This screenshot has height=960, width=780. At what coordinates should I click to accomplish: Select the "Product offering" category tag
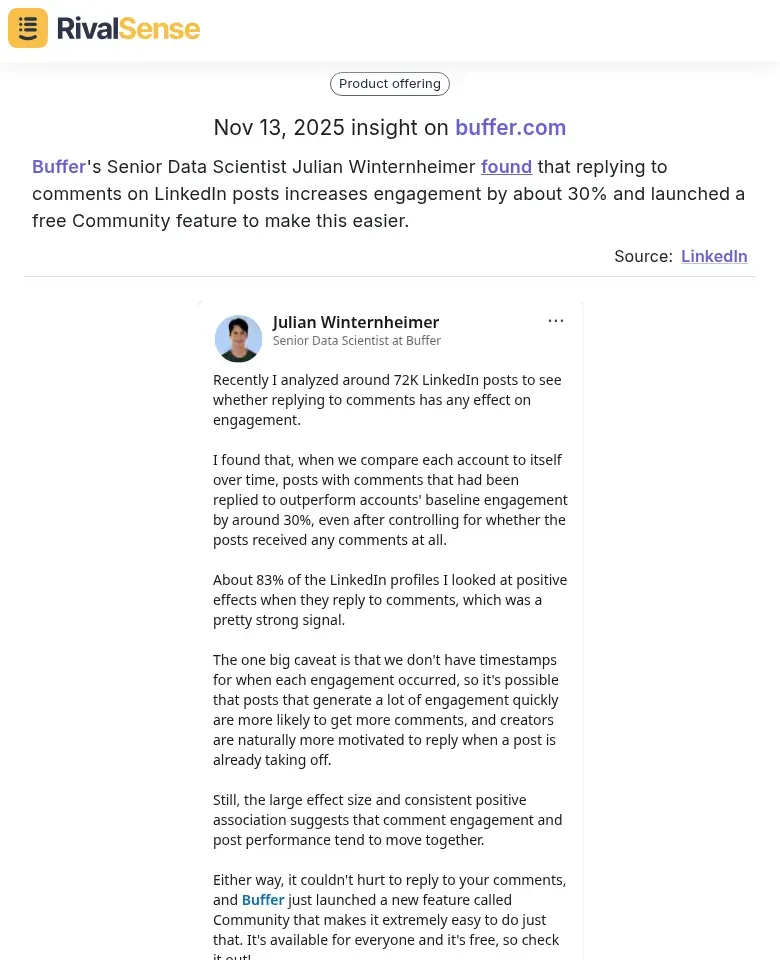pyautogui.click(x=389, y=84)
